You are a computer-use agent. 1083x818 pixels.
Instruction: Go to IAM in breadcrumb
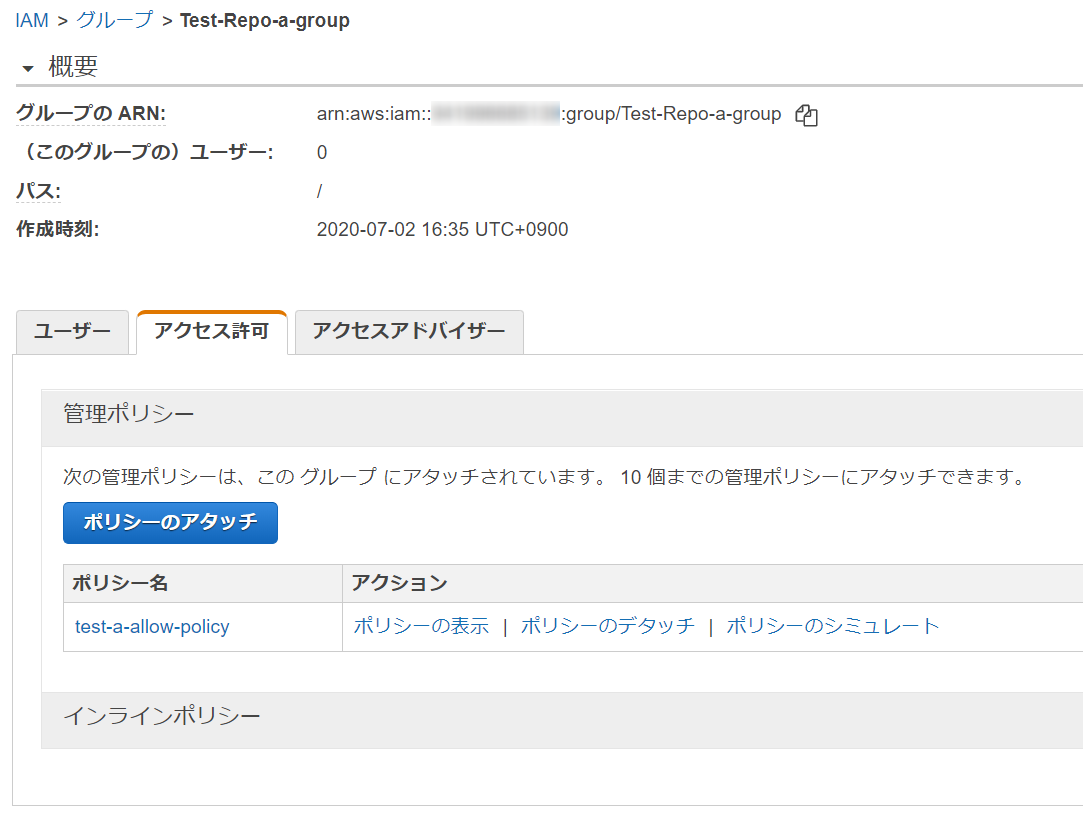[32, 20]
